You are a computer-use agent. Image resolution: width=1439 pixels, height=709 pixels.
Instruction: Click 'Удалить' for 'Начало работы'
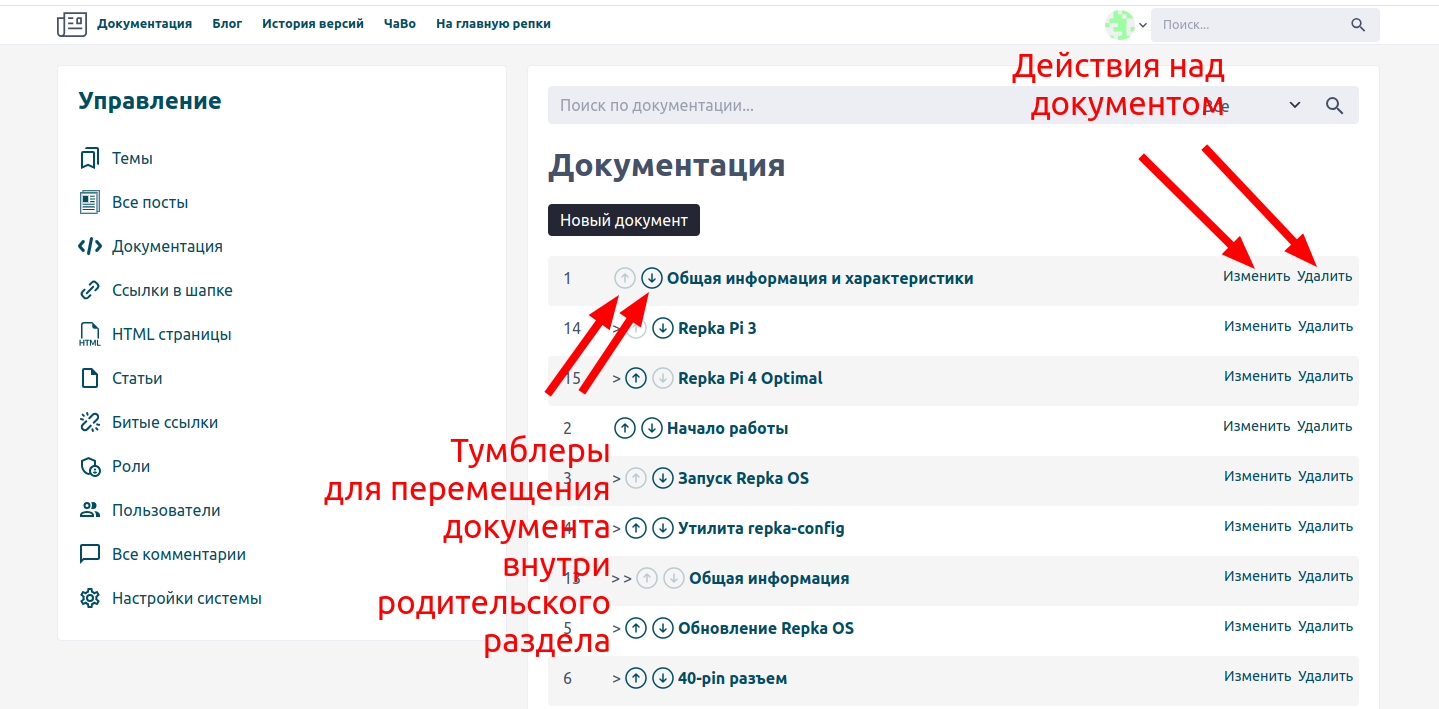pos(1324,426)
